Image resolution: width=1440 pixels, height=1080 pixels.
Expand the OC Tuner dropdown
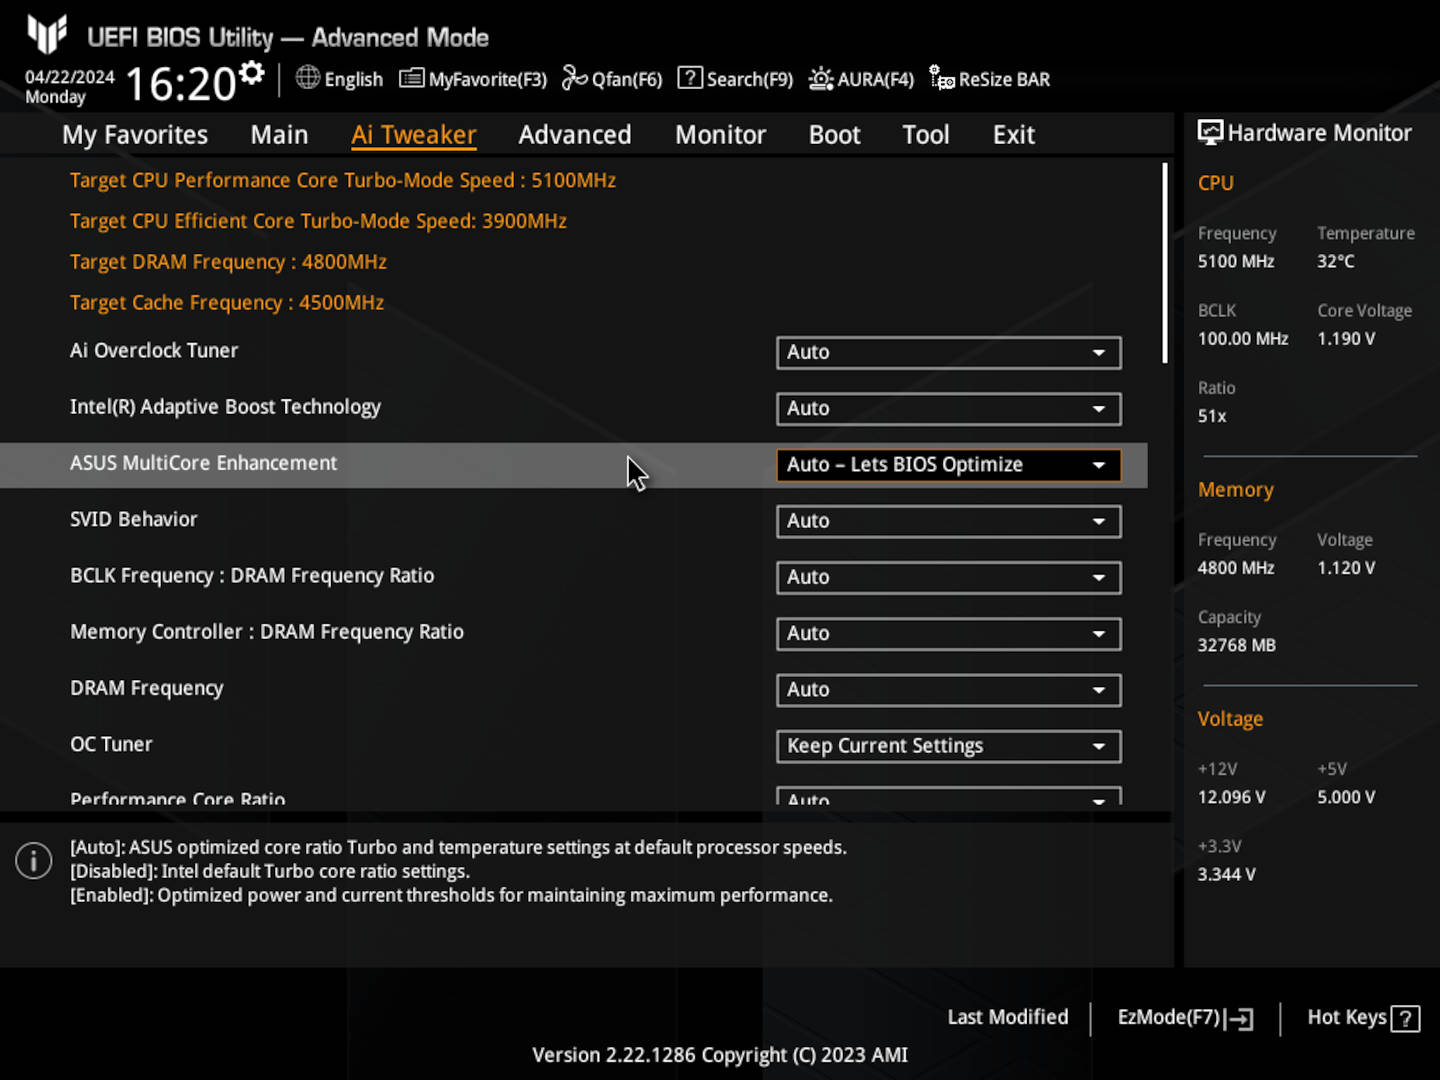(x=949, y=746)
